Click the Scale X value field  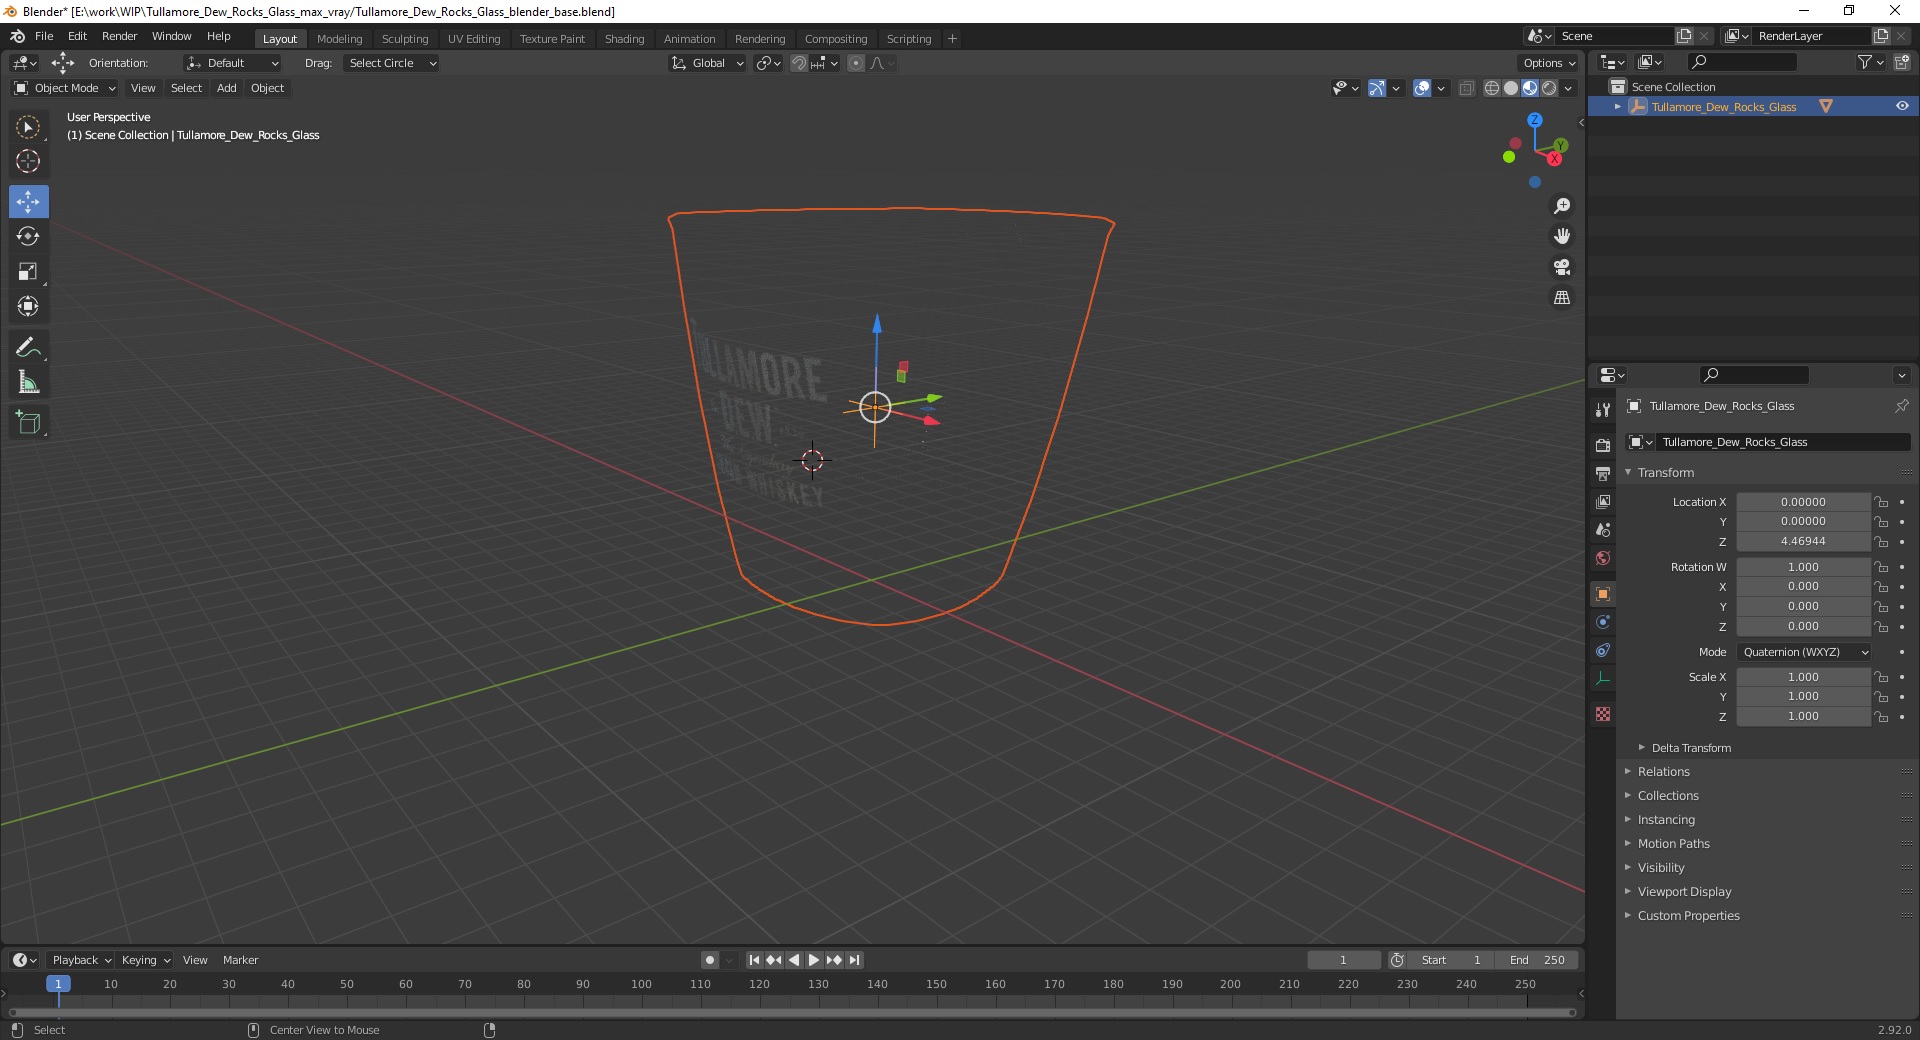click(1803, 677)
